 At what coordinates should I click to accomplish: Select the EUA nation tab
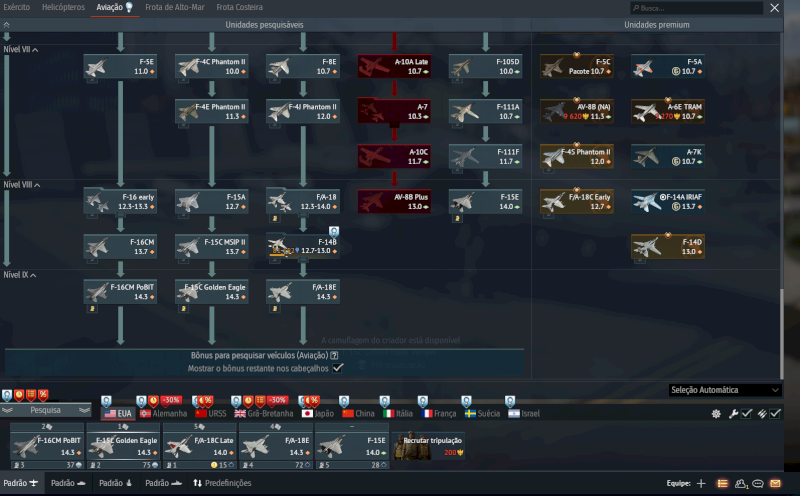click(x=118, y=413)
